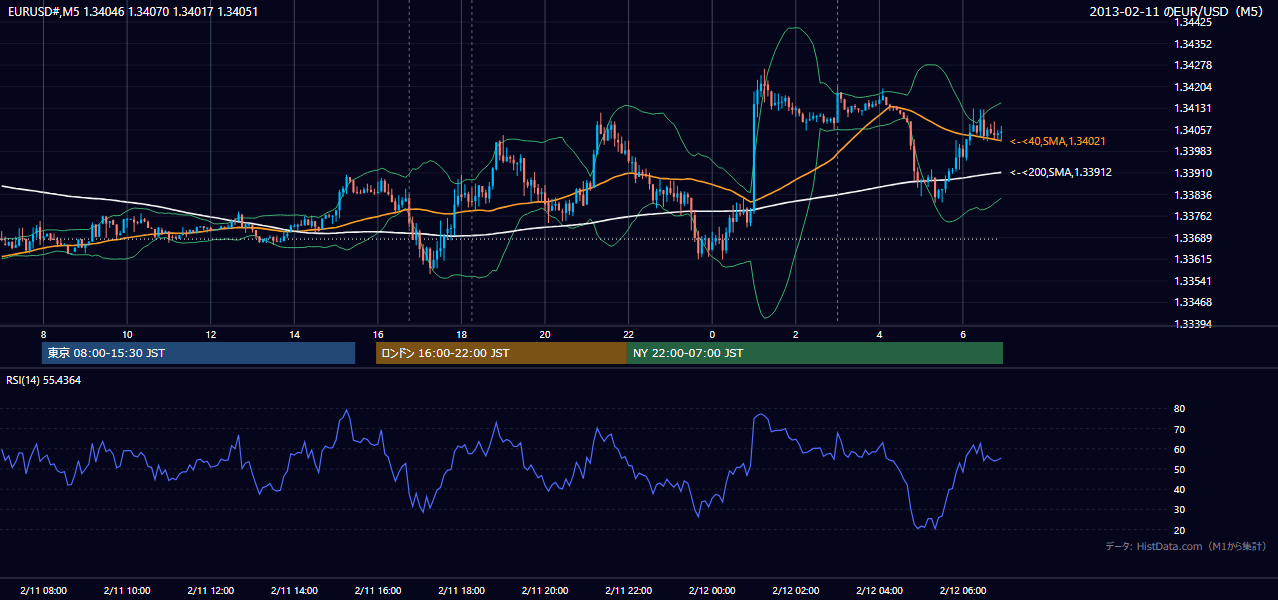Click the RSI scale value 40
The width and height of the screenshot is (1278, 600).
(x=1179, y=489)
